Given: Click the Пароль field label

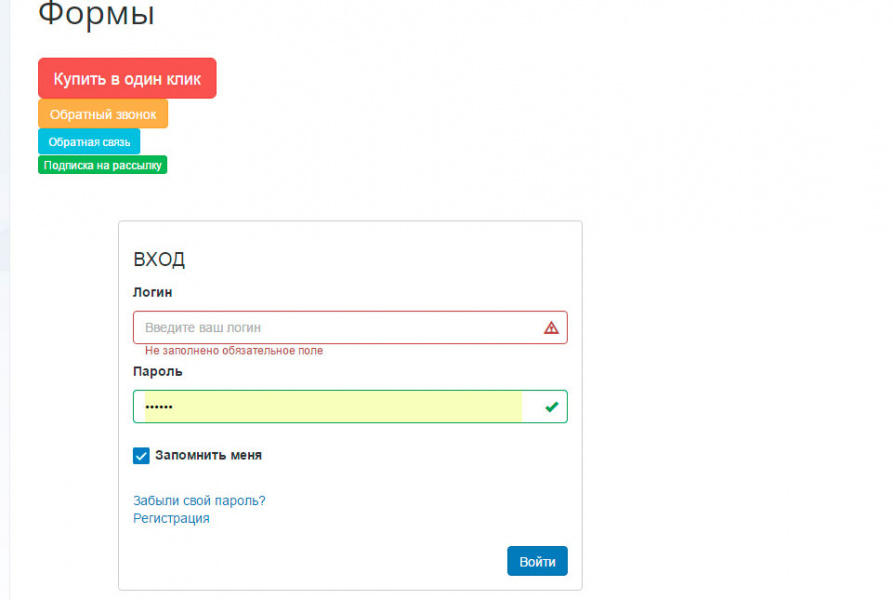Looking at the screenshot, I should pyautogui.click(x=158, y=371).
